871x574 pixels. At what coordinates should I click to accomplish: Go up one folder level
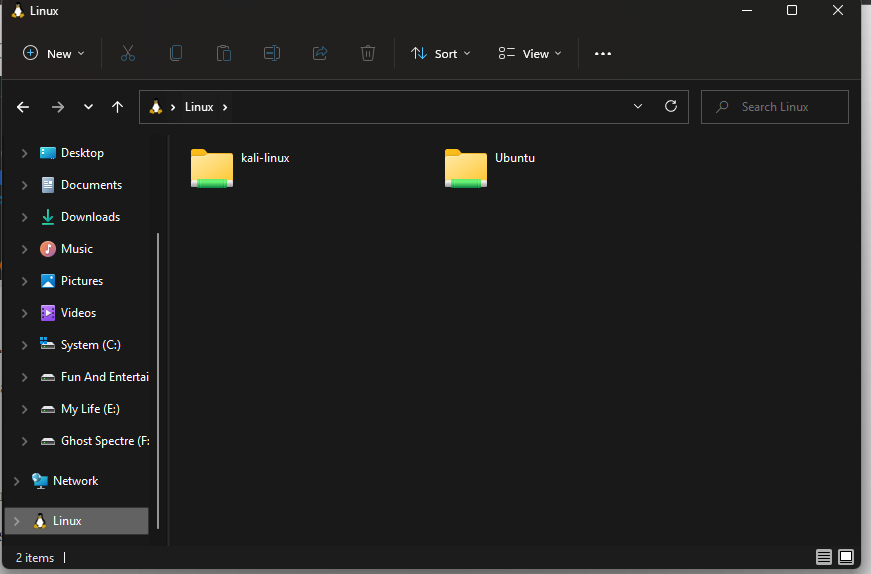pyautogui.click(x=117, y=107)
